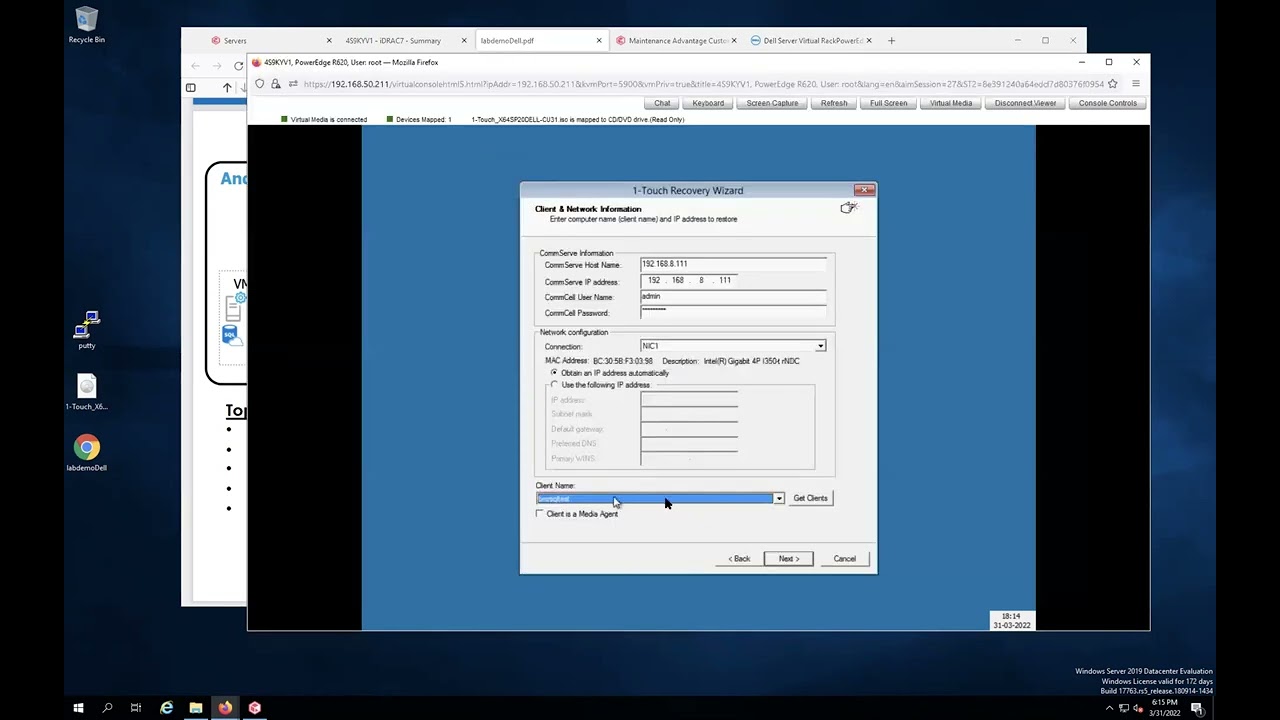The image size is (1280, 720).
Task: Open the volume tray icon
Action: tap(1139, 708)
